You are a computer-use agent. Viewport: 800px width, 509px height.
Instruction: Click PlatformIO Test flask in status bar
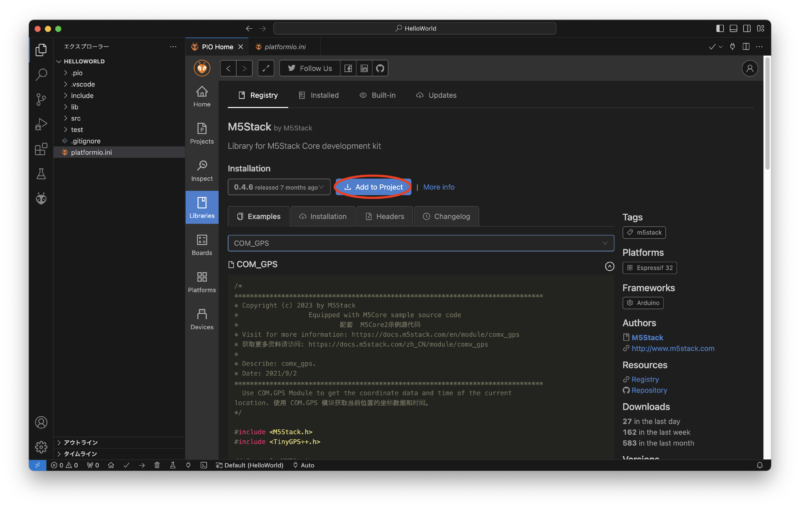pyautogui.click(x=172, y=465)
